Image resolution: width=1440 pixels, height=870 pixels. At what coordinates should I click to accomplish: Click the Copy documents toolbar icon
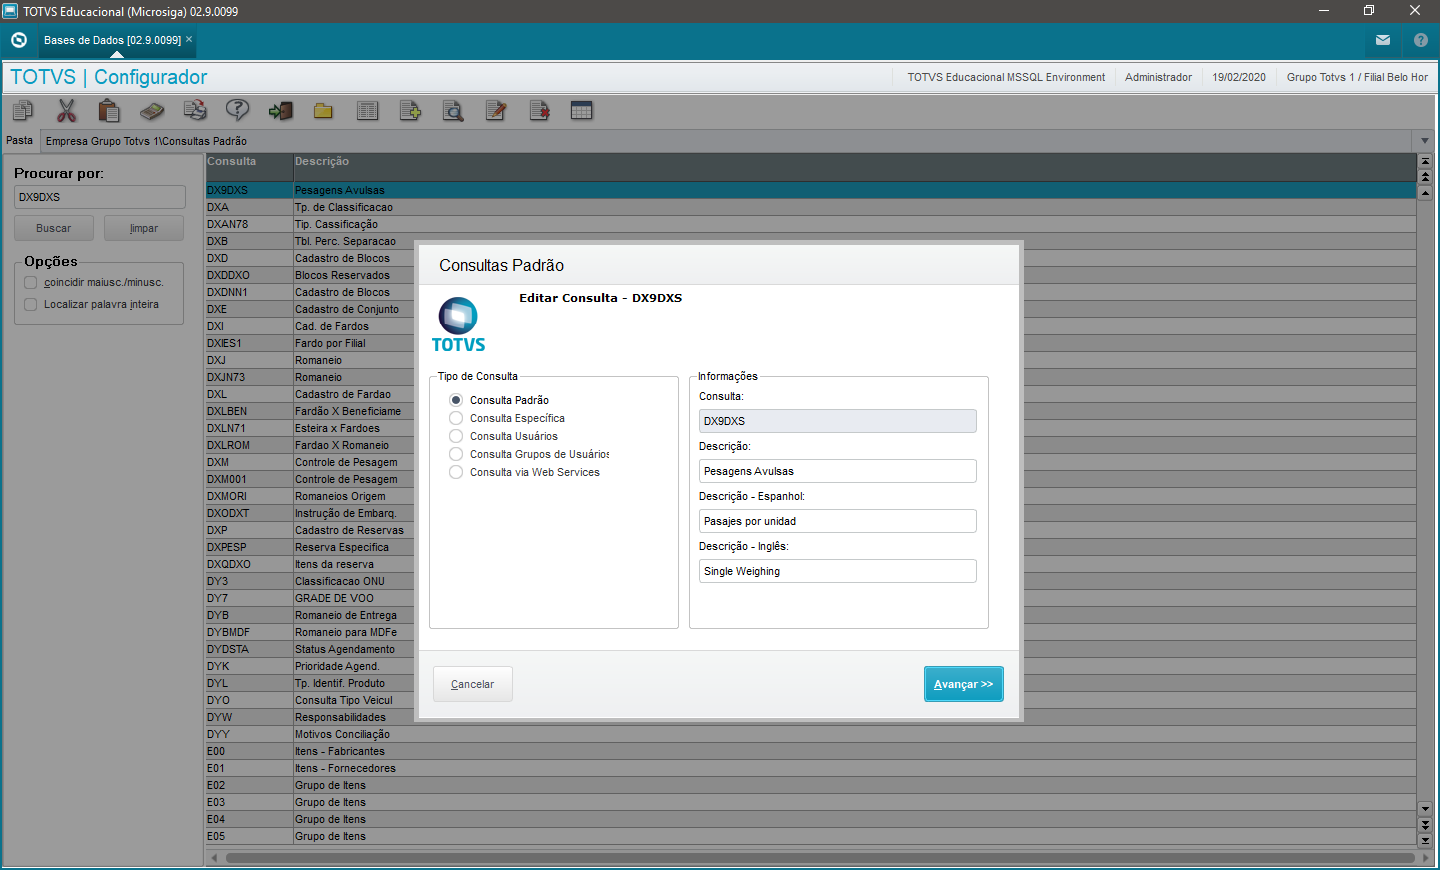(23, 110)
